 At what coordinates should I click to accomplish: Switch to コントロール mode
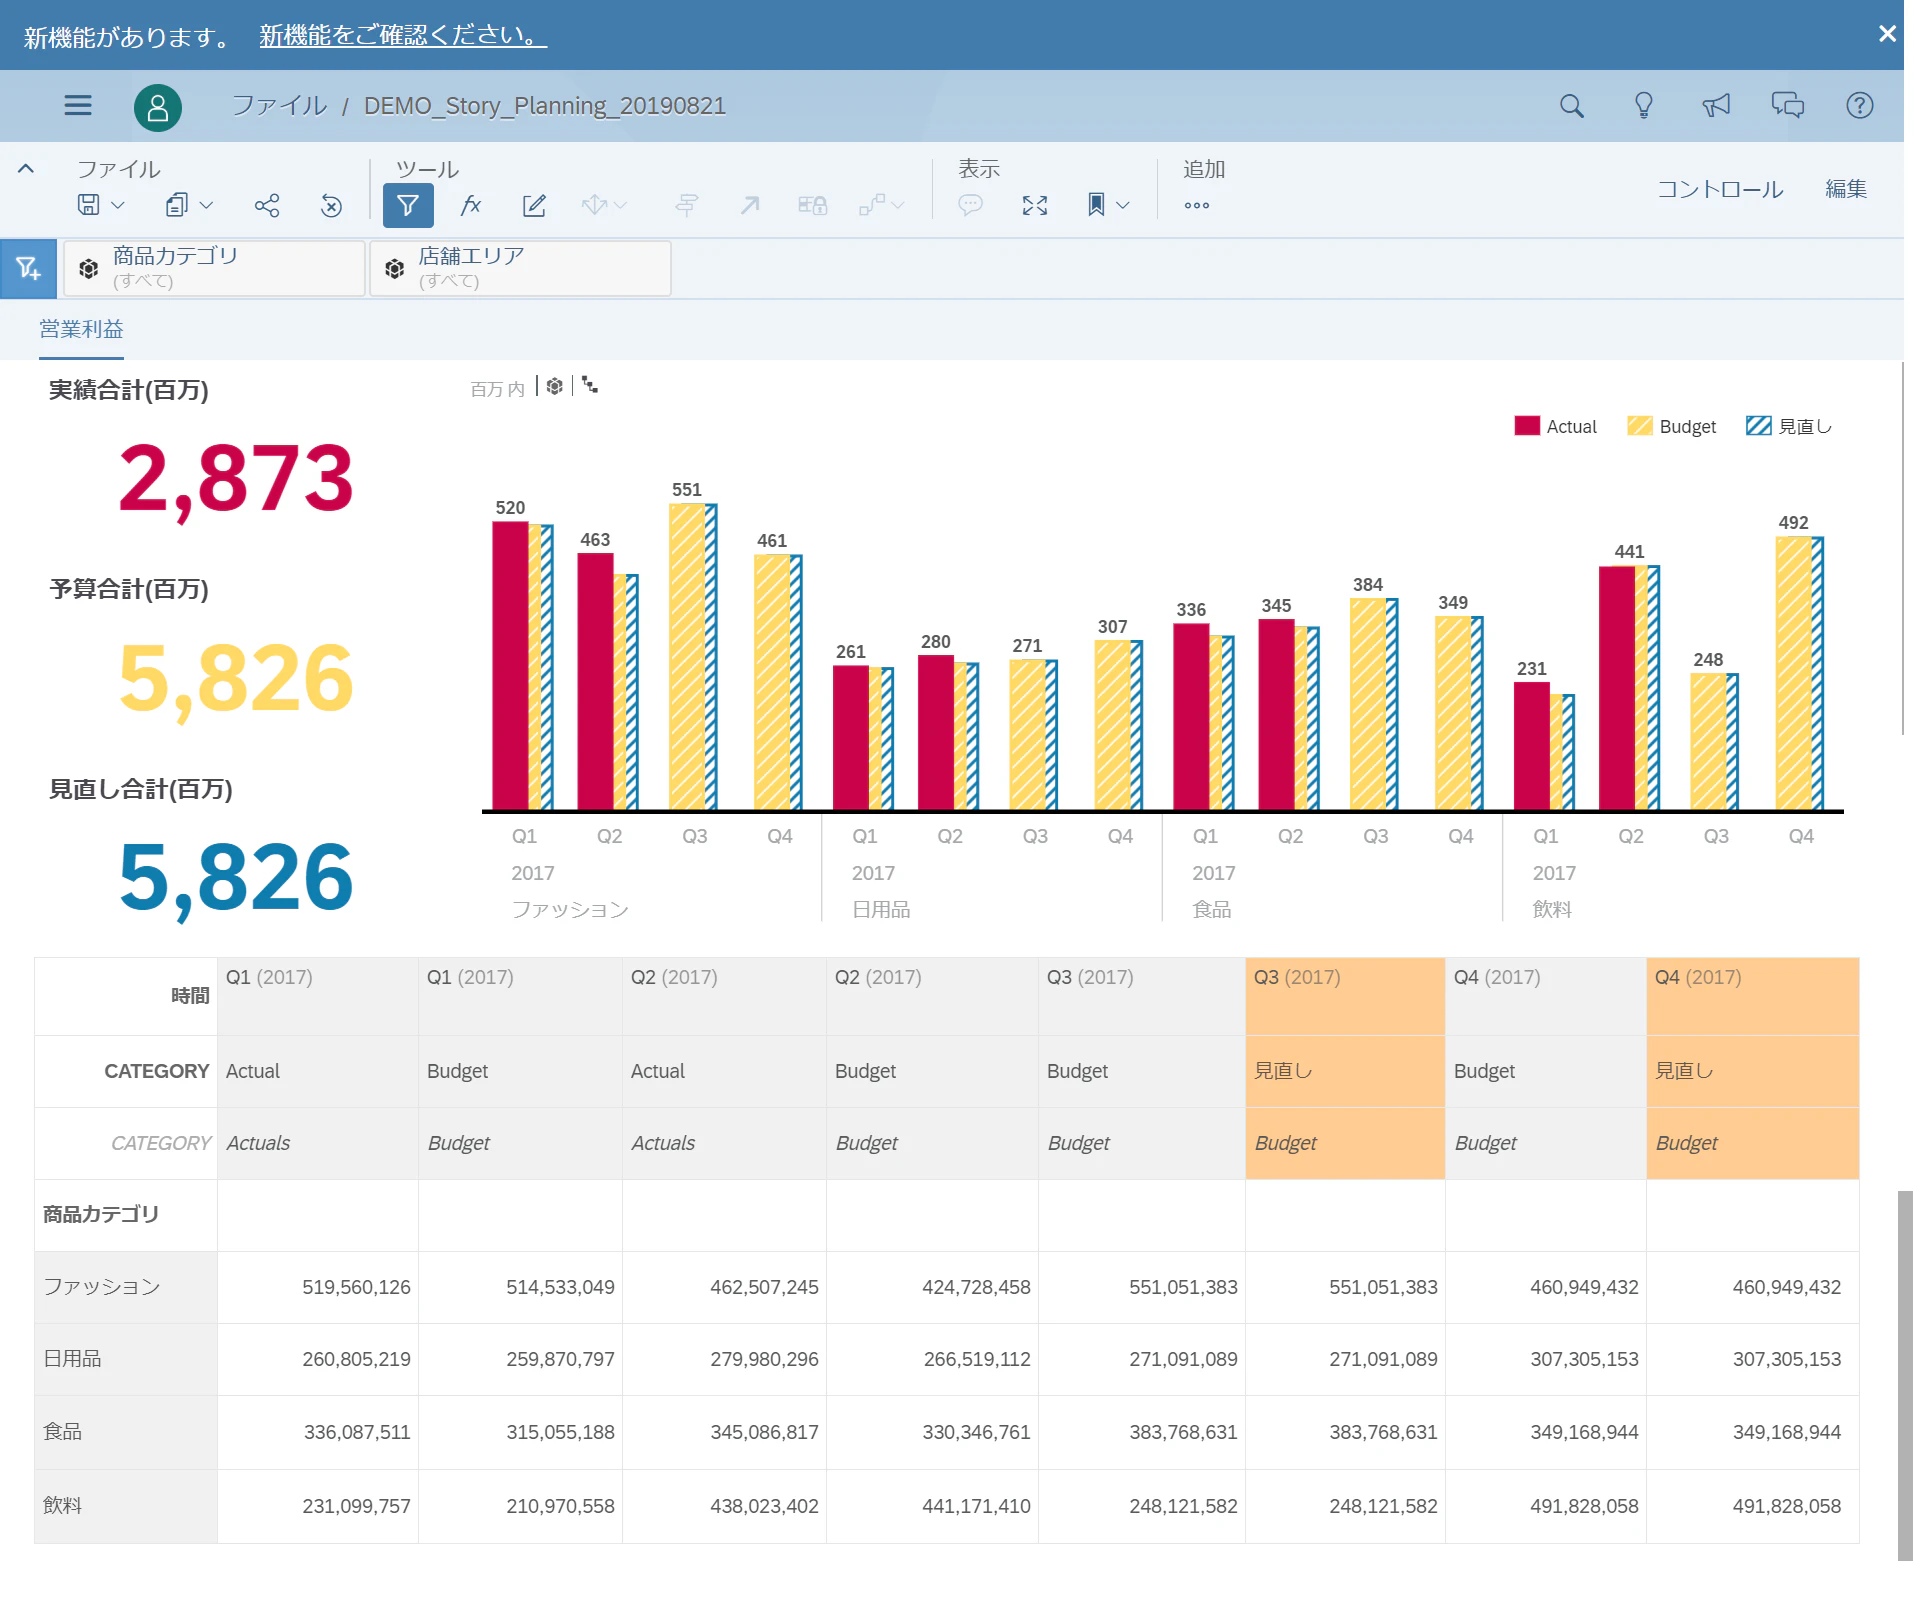pyautogui.click(x=1720, y=189)
